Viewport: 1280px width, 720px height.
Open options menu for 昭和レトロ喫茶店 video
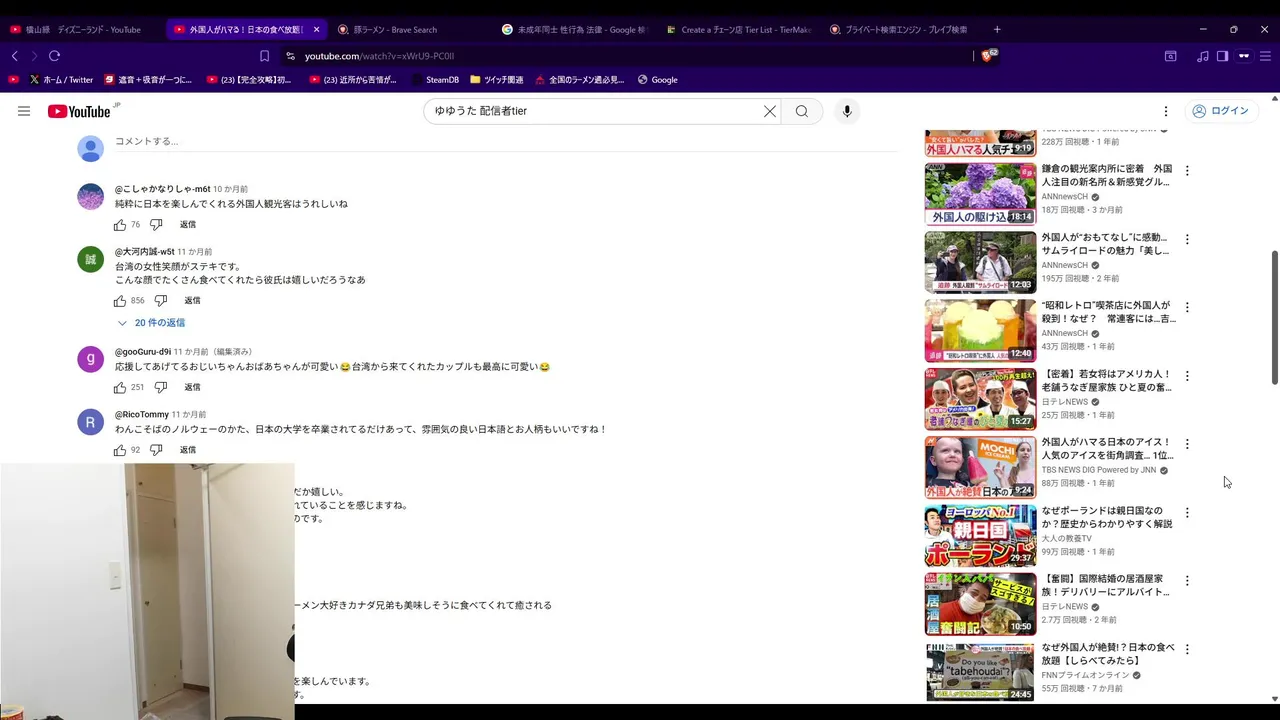tap(1187, 308)
